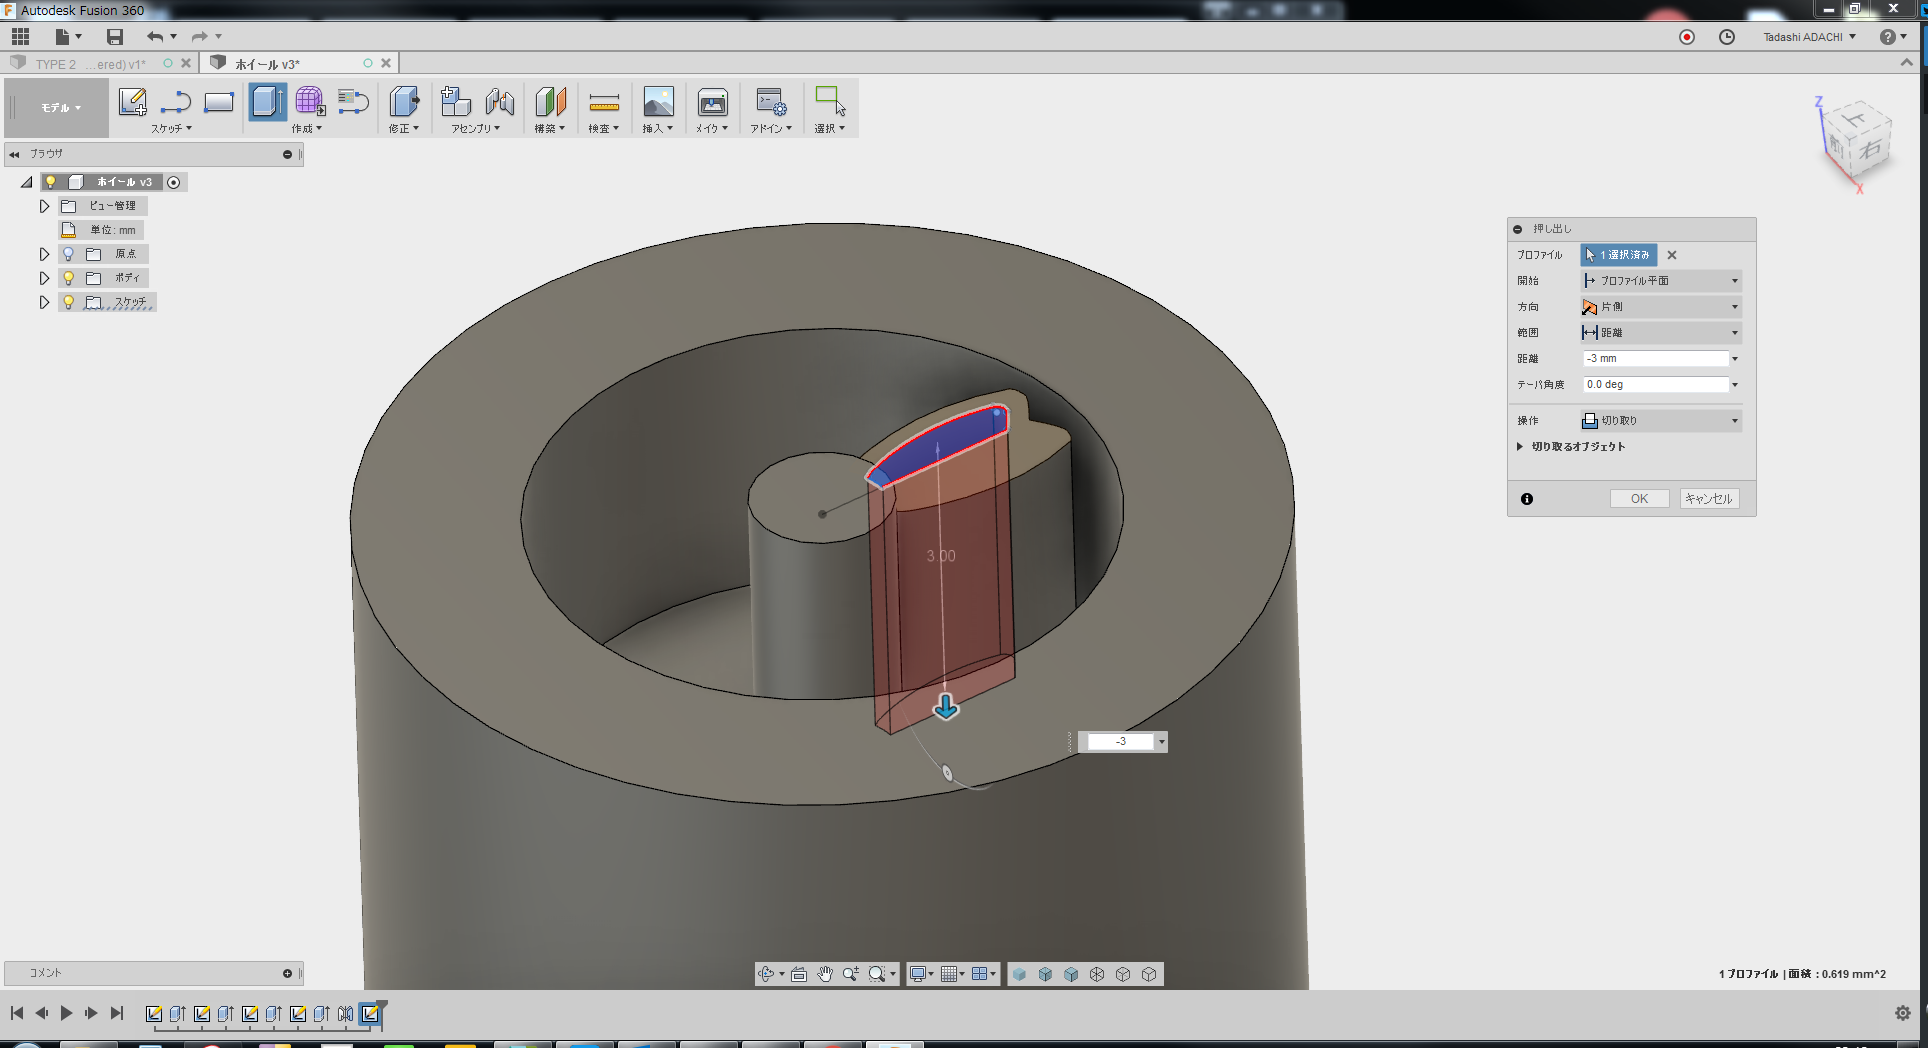Expand 切り取るオブジェクト section
The image size is (1928, 1048).
point(1520,447)
